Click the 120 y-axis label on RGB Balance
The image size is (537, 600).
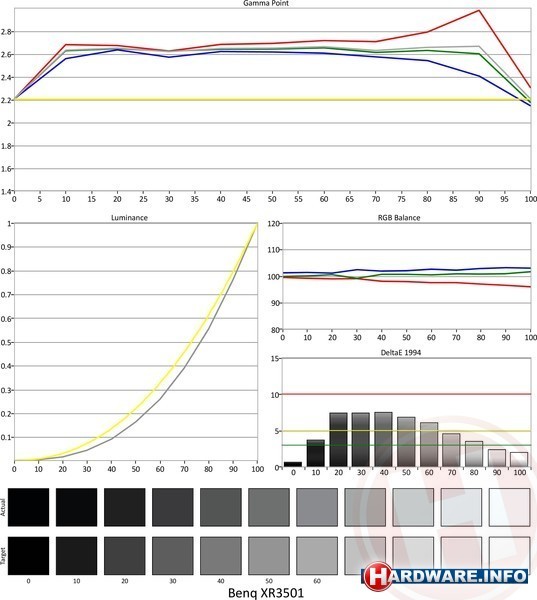275,223
